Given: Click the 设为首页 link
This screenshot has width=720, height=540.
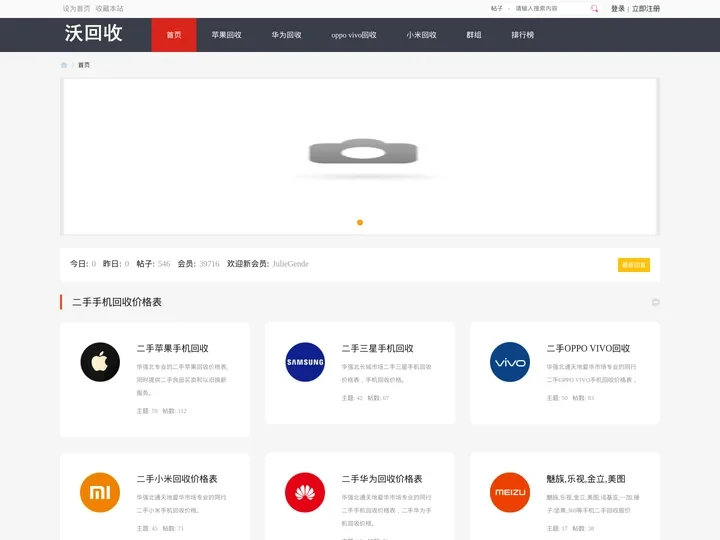Looking at the screenshot, I should (76, 8).
